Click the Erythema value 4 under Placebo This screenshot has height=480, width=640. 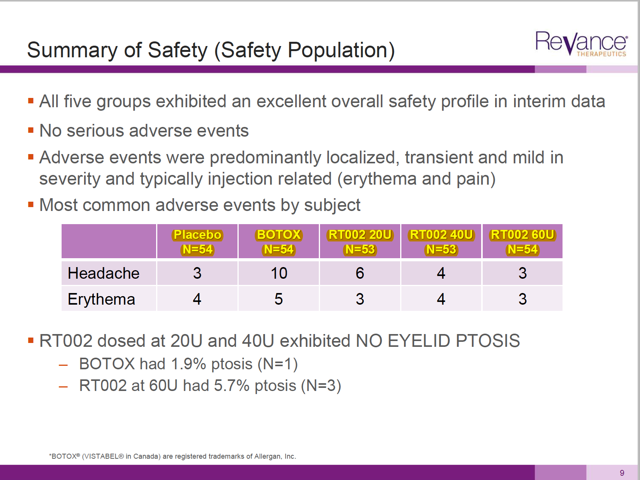pyautogui.click(x=197, y=299)
